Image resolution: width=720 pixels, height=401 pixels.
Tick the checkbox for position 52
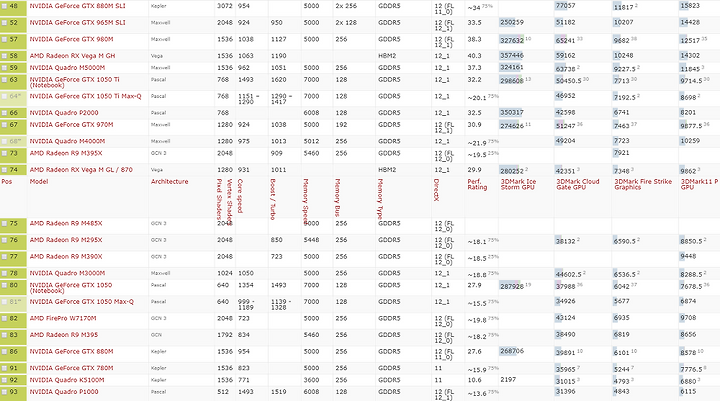[5, 23]
